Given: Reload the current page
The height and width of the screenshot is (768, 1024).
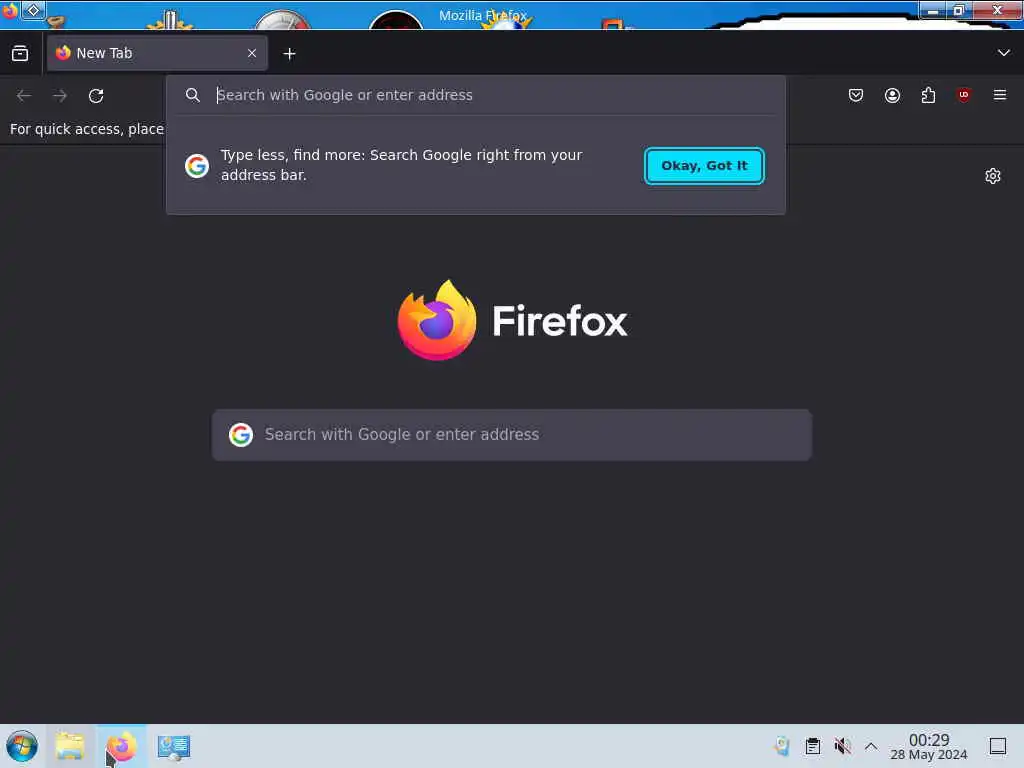Looking at the screenshot, I should pos(96,96).
